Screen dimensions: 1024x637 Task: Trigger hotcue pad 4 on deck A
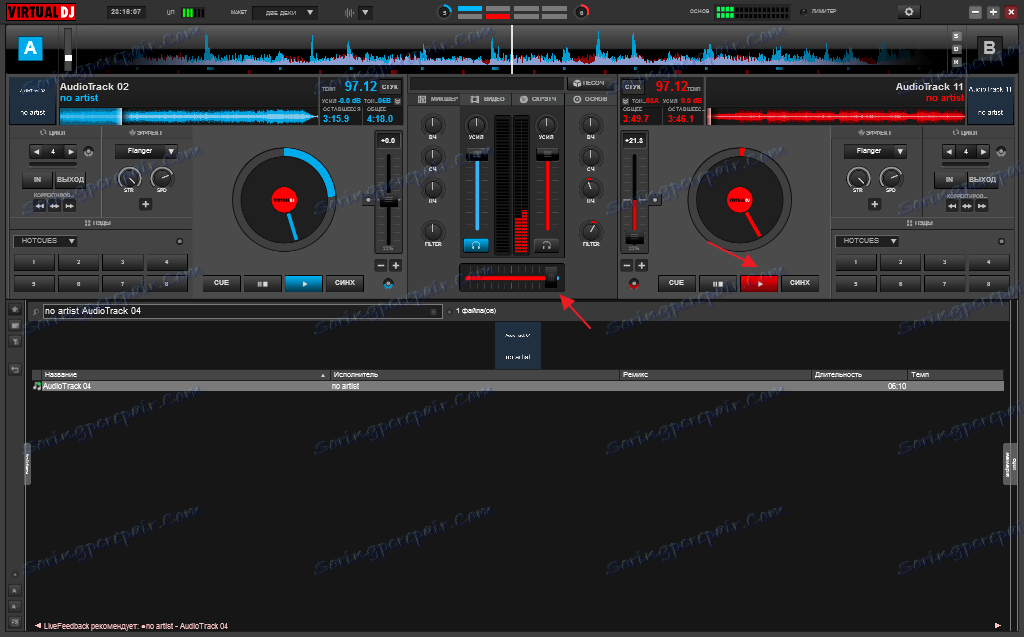[x=167, y=262]
